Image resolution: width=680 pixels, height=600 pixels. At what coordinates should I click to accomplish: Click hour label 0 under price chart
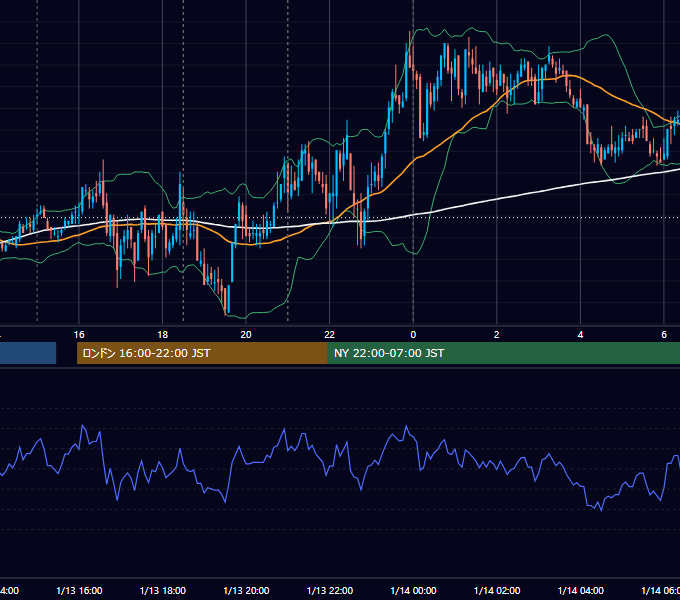point(413,335)
